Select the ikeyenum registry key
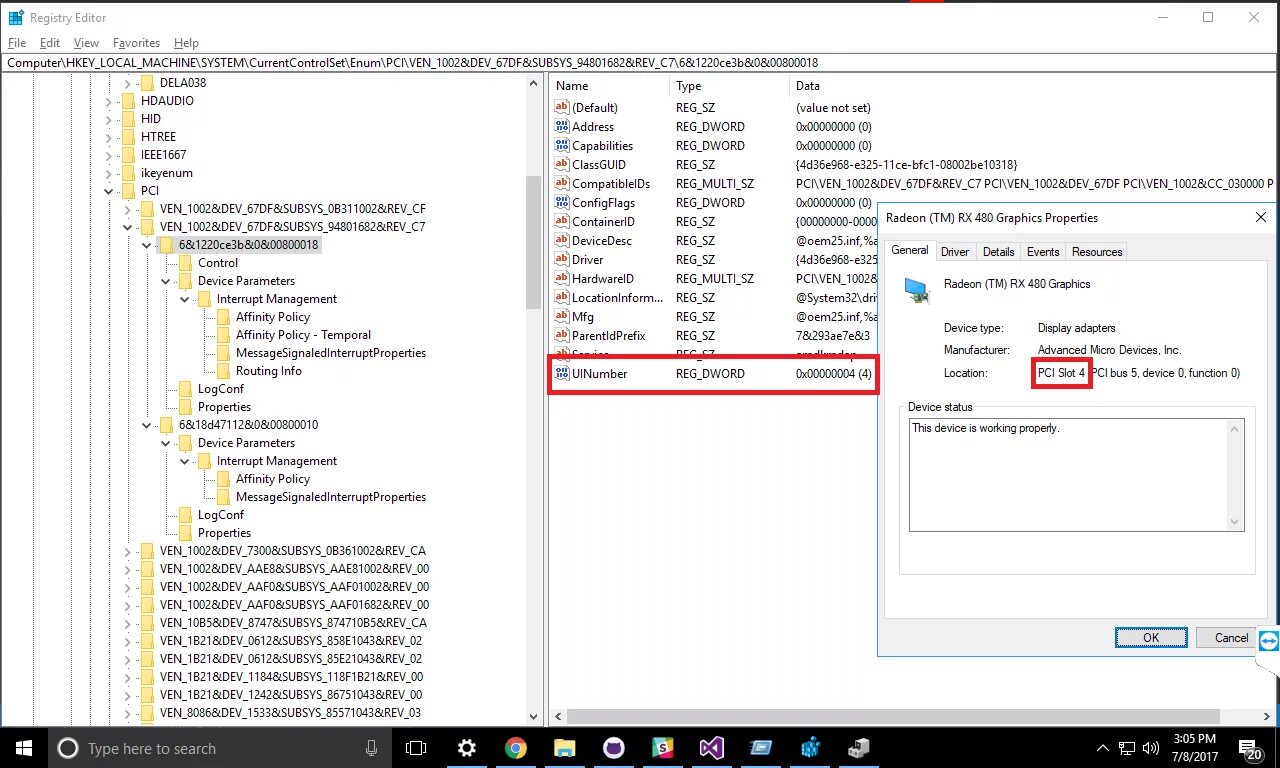Screen dimensions: 1280x768 tap(167, 173)
